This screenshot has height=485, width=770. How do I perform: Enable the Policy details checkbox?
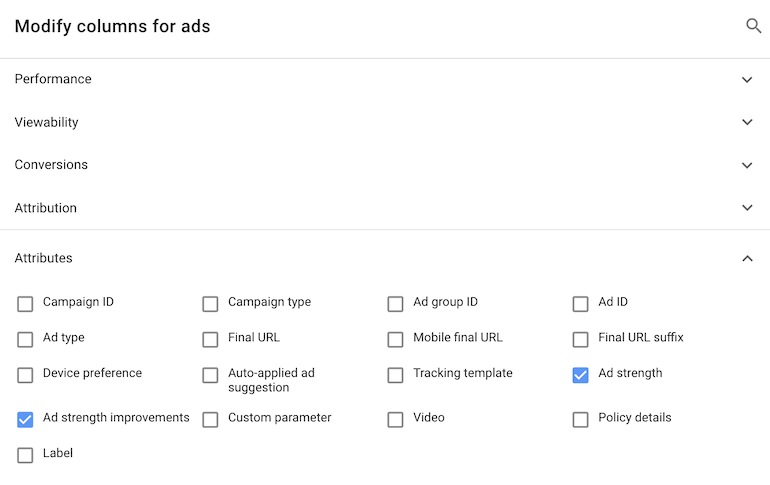click(580, 420)
